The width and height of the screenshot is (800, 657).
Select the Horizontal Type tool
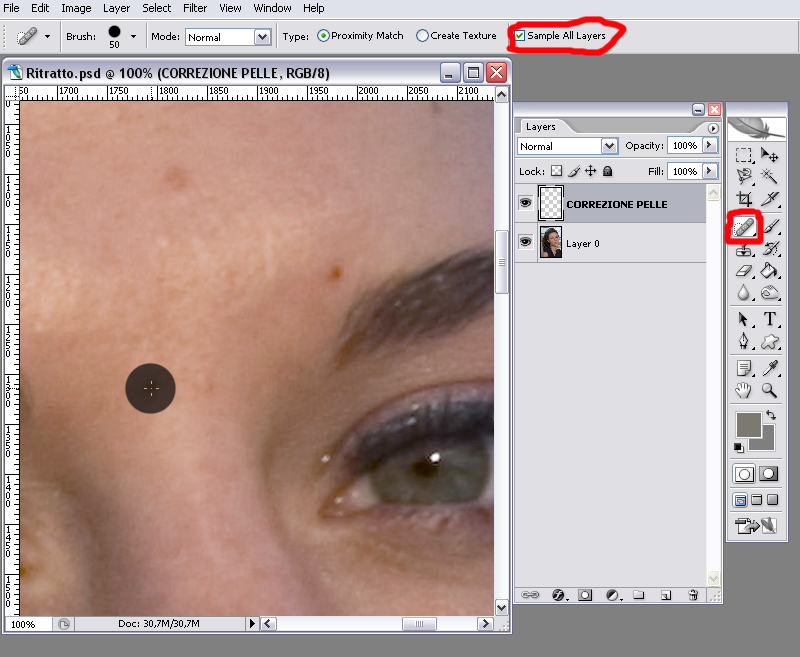tap(770, 319)
